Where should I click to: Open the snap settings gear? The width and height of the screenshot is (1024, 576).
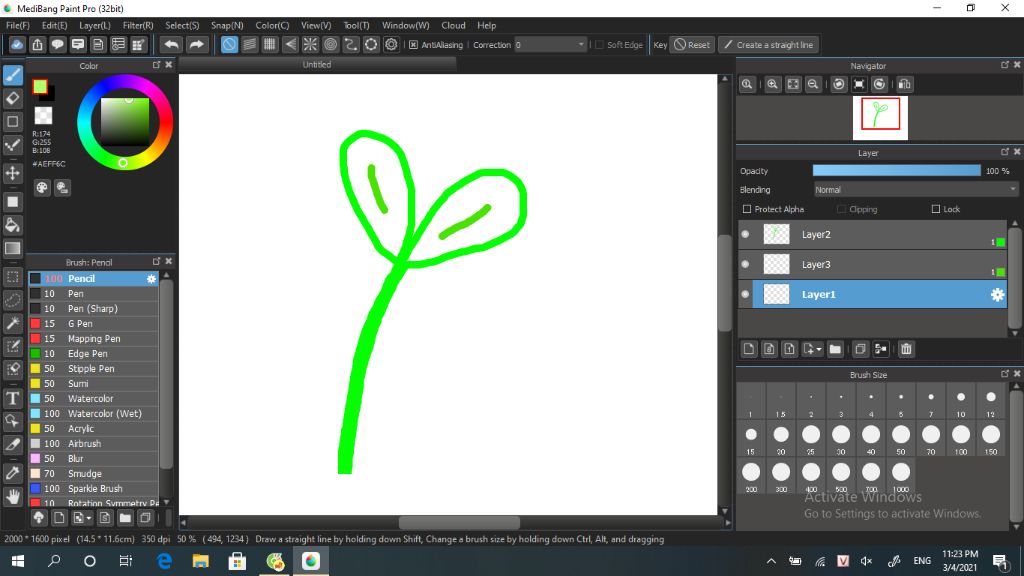(x=391, y=44)
